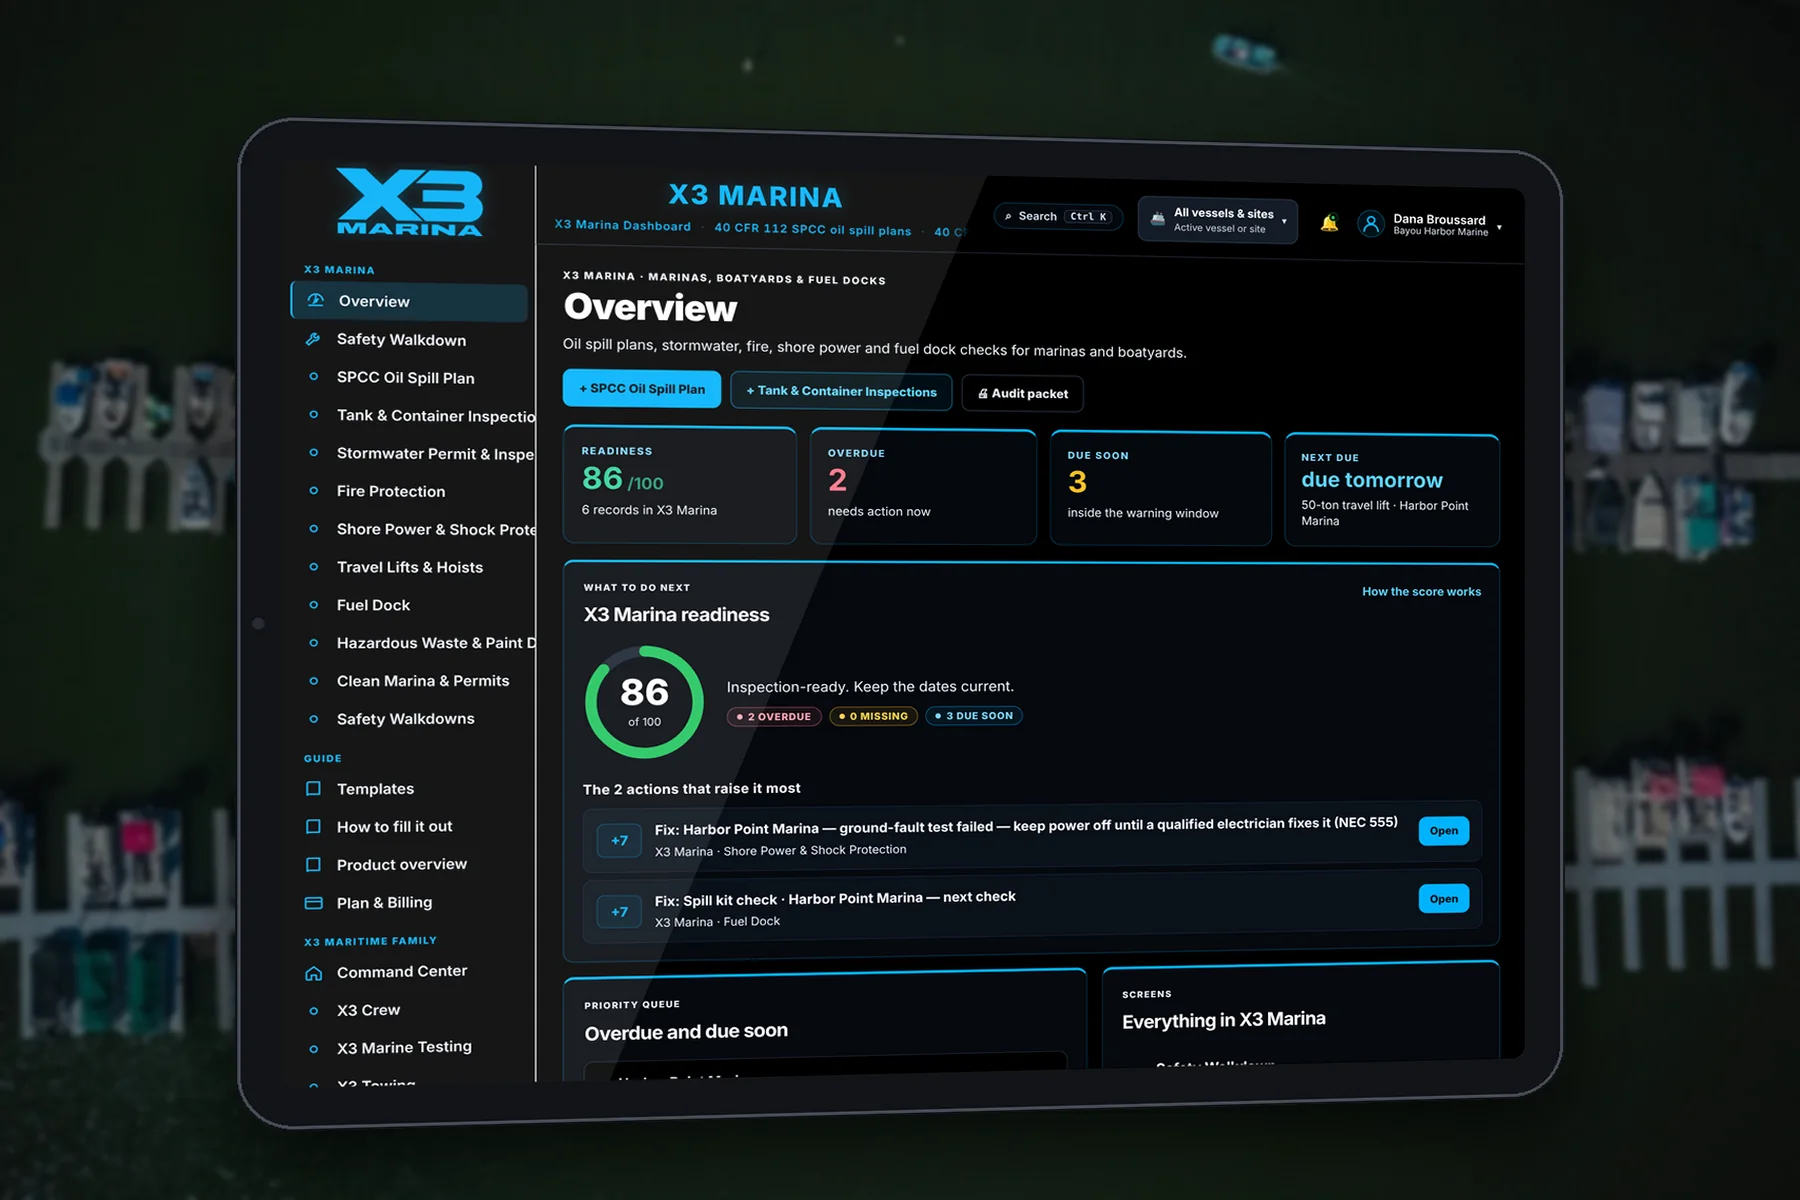This screenshot has width=1800, height=1200.
Task: Click the X3 Crew bullet icon
Action: tap(313, 1011)
